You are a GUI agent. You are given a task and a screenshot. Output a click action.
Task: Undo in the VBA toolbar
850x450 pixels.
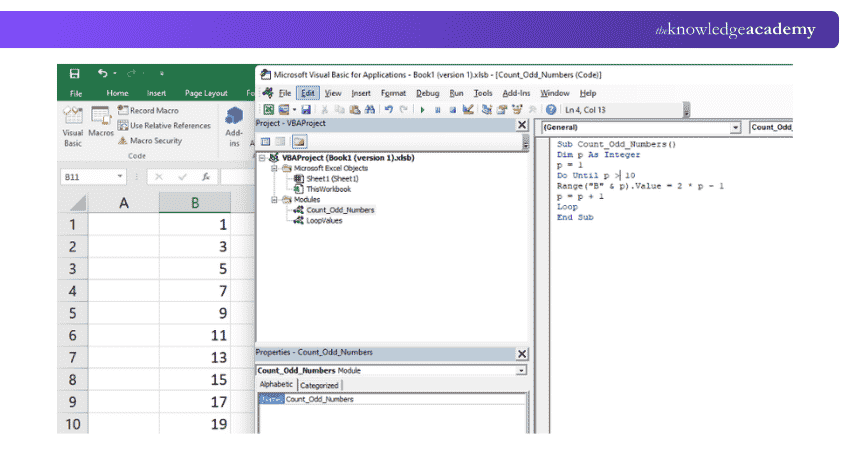[389, 110]
